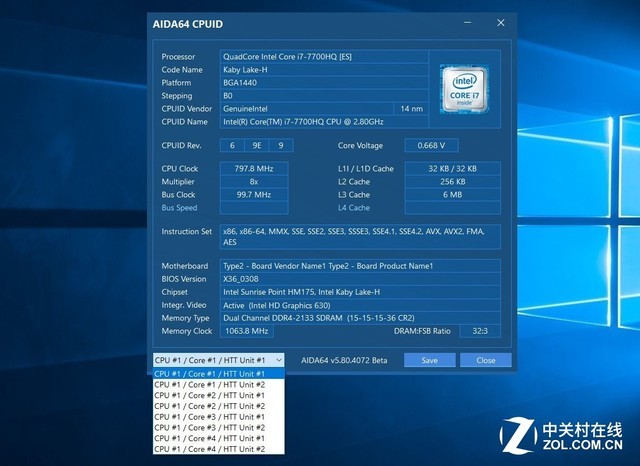Click the Memory Type value Dual Channel DDR4-2133
Screen dimensions: 640x466
click(x=360, y=318)
